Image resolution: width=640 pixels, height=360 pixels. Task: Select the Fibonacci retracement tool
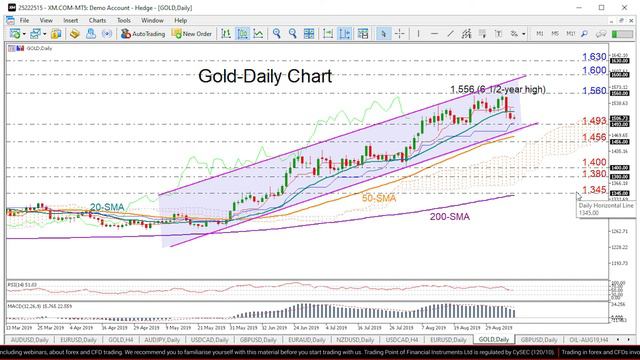point(482,34)
